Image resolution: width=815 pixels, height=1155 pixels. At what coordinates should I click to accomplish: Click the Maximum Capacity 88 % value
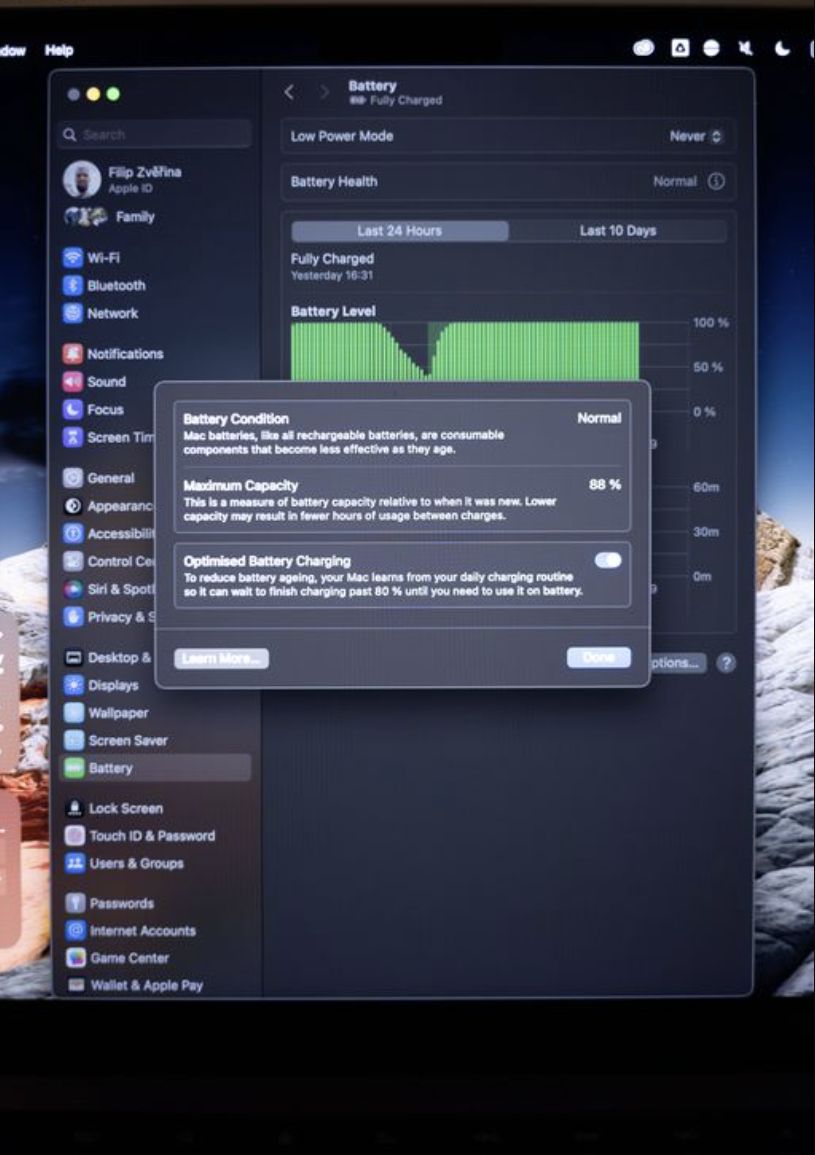(604, 485)
